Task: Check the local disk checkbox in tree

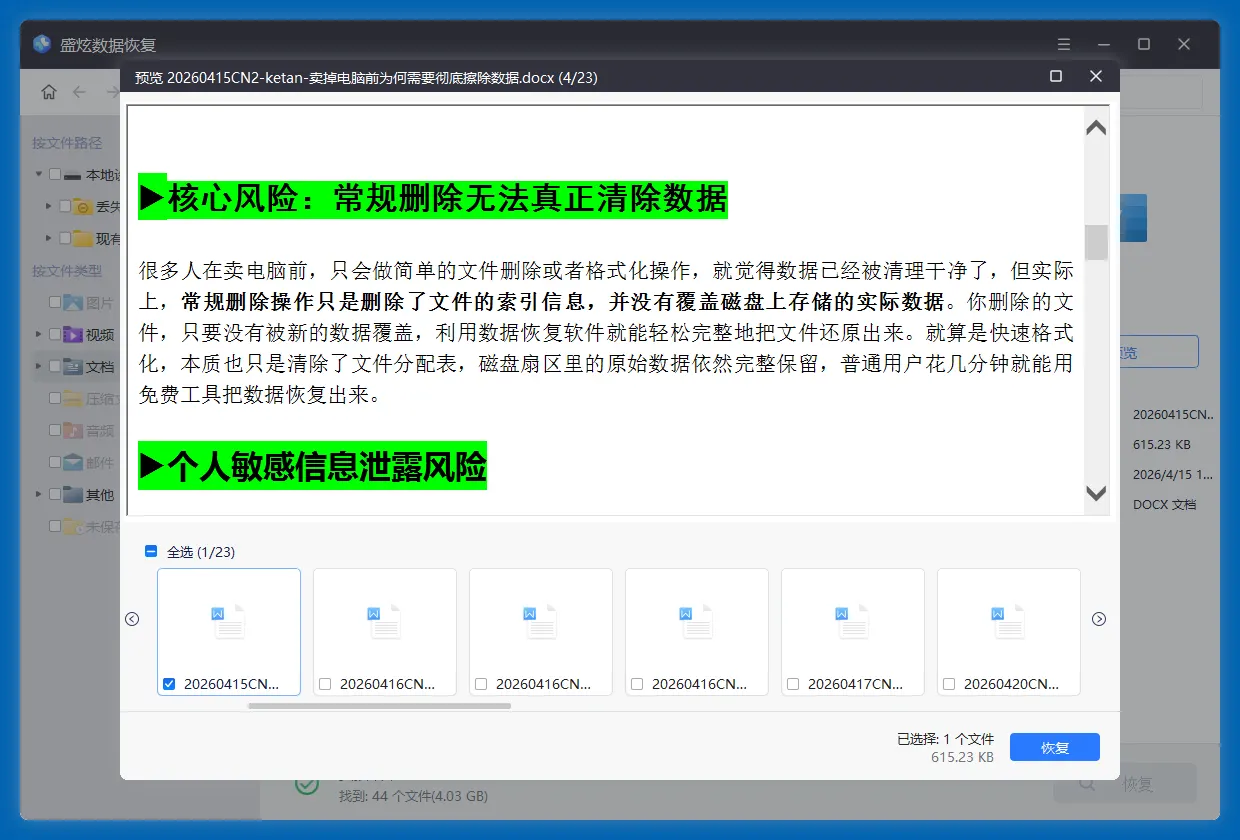Action: coord(55,175)
